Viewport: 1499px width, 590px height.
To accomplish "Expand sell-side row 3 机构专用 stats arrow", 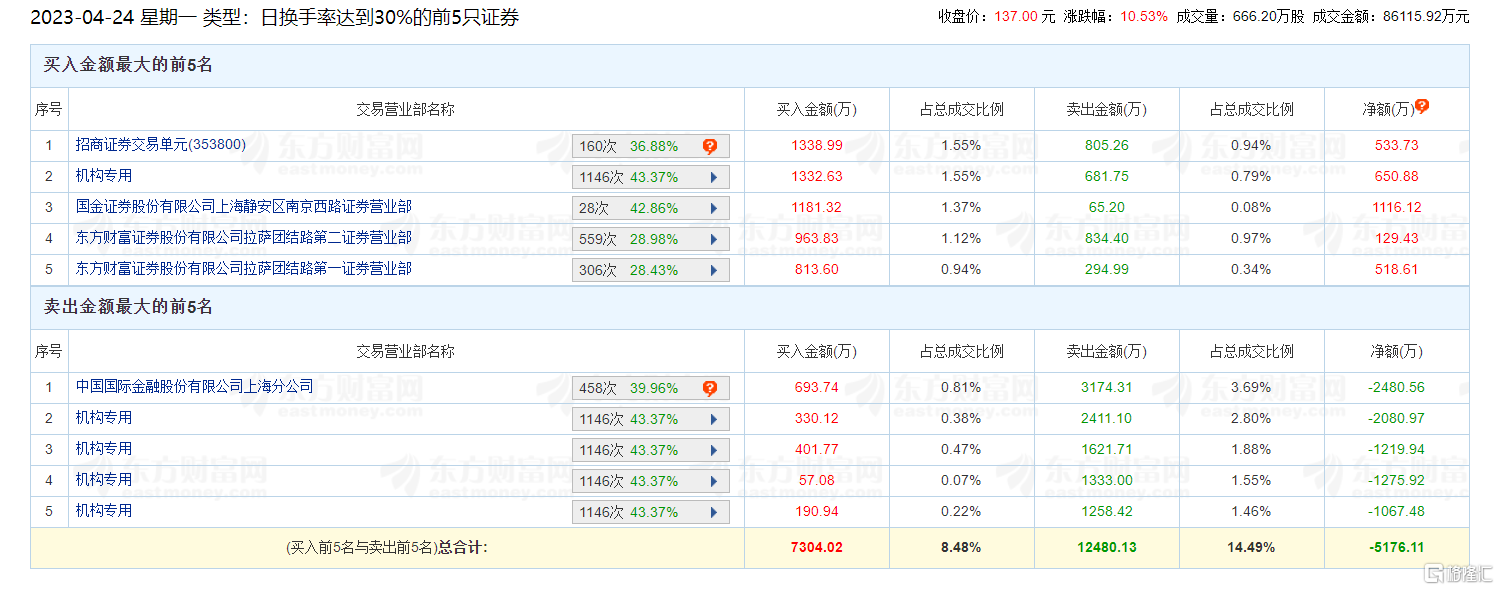I will [714, 450].
